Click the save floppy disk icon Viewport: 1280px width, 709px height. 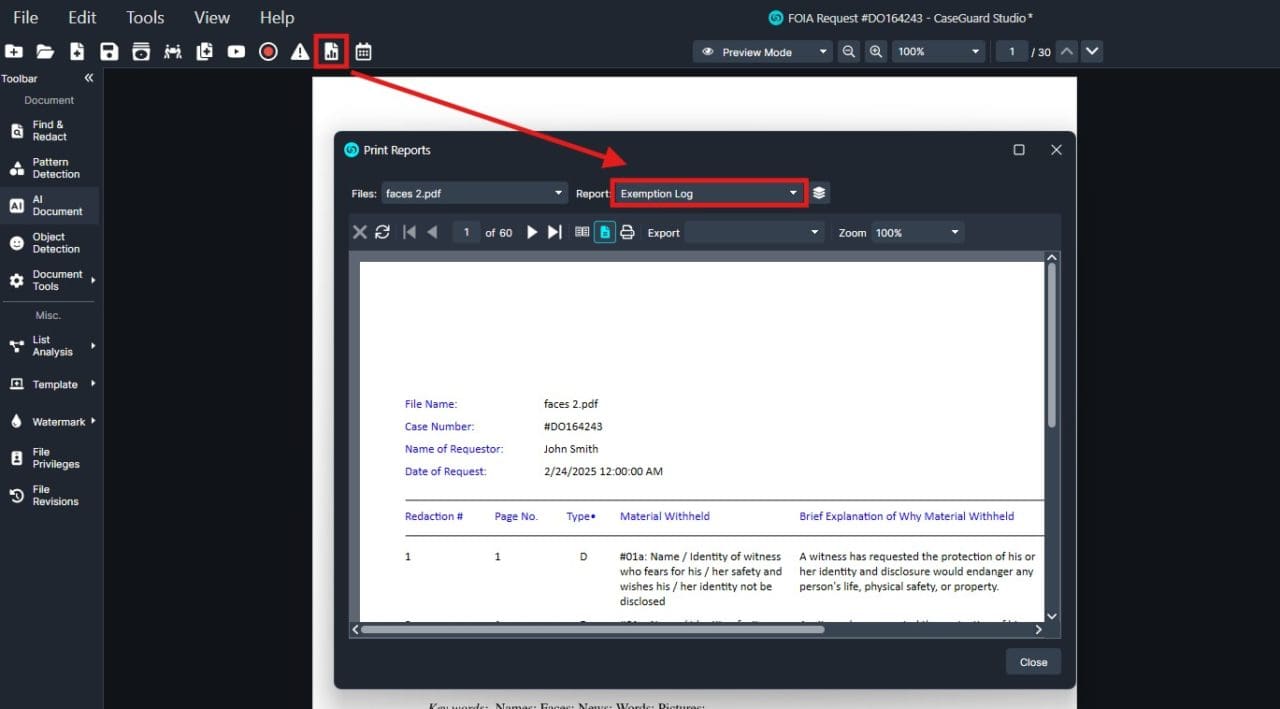[x=109, y=52]
